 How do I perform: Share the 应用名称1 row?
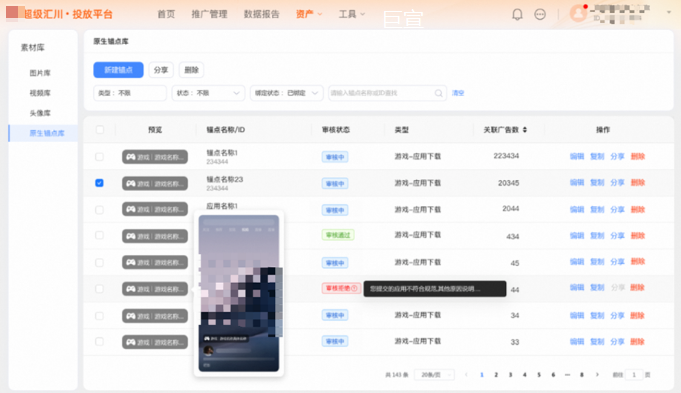[x=617, y=210]
